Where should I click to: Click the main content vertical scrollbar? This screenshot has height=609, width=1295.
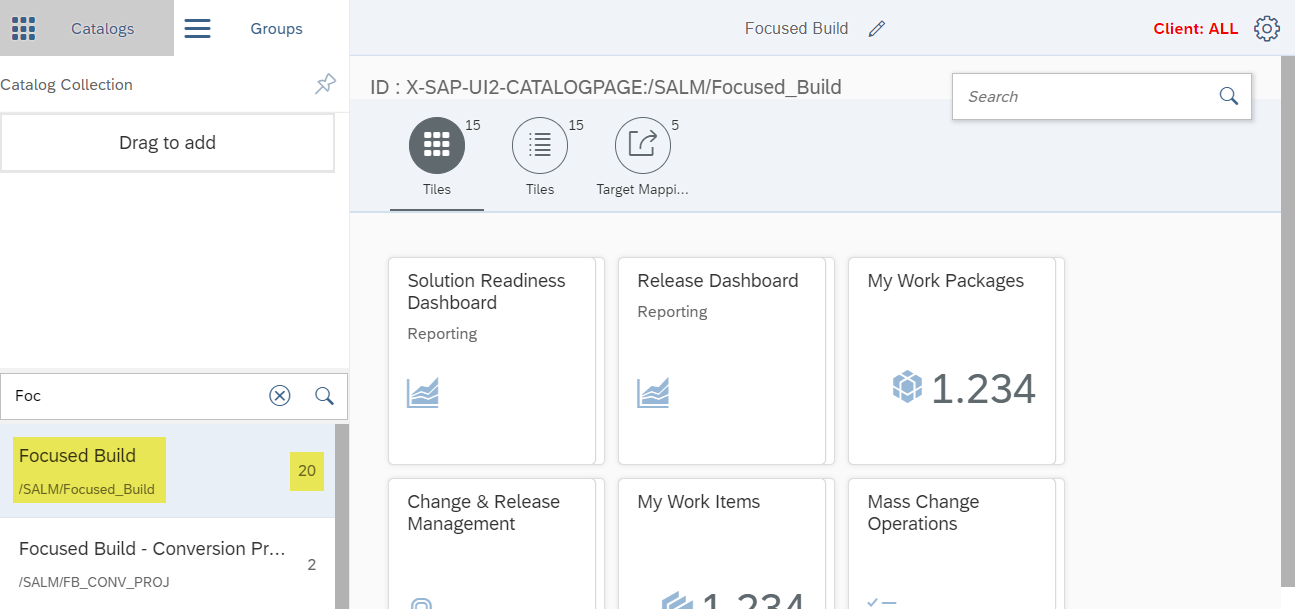pyautogui.click(x=1288, y=320)
